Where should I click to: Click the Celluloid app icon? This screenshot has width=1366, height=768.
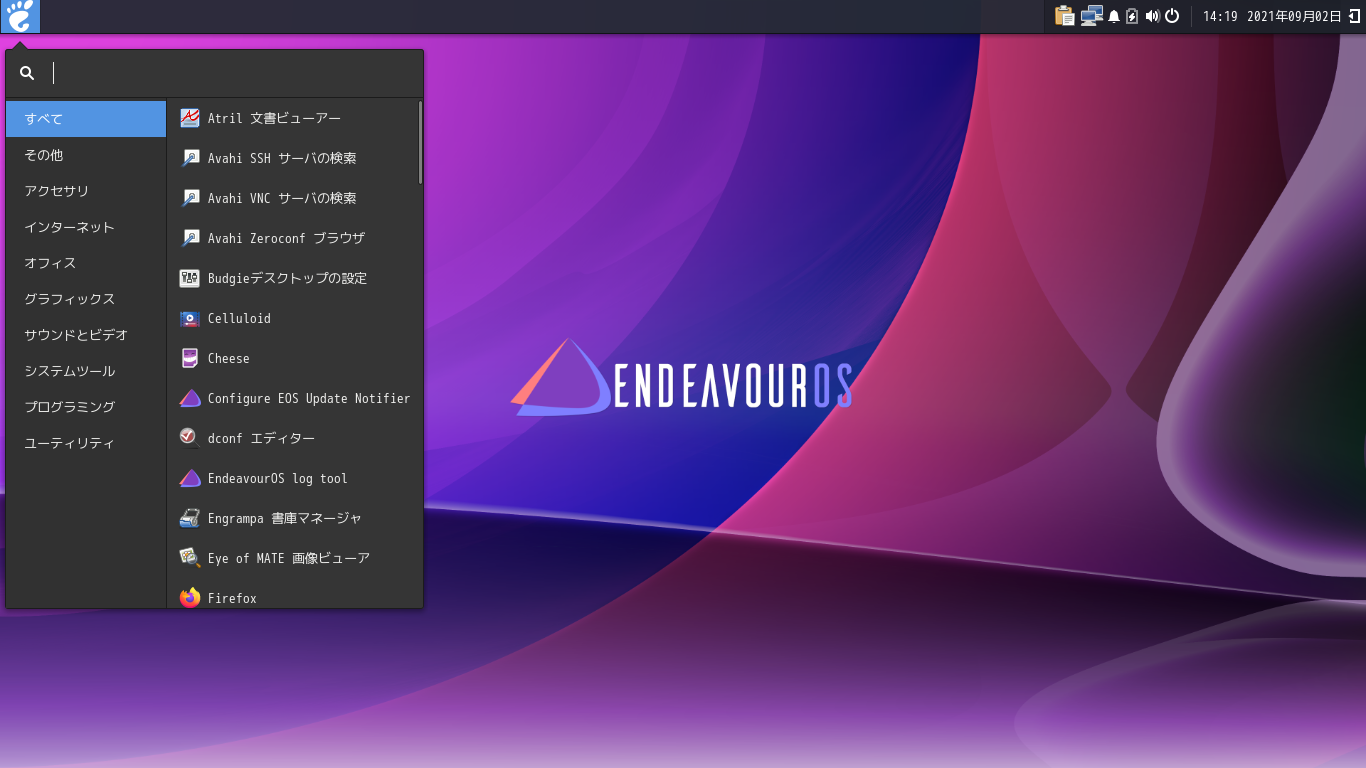point(190,318)
